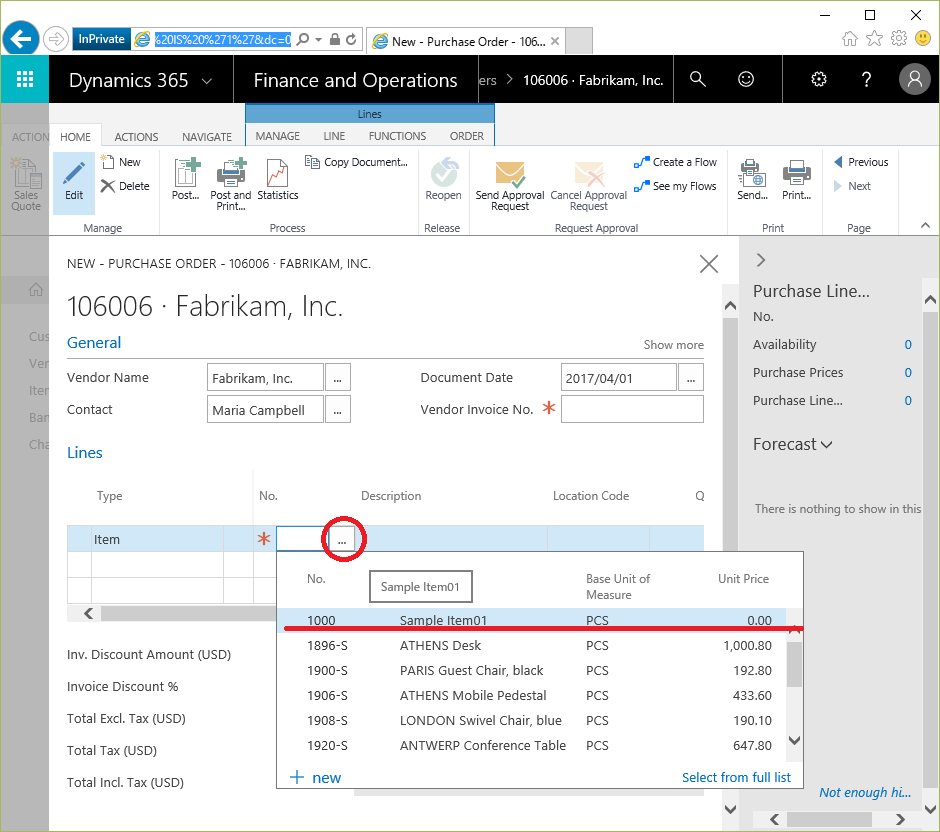Open Statistics from the ribbon

278,179
